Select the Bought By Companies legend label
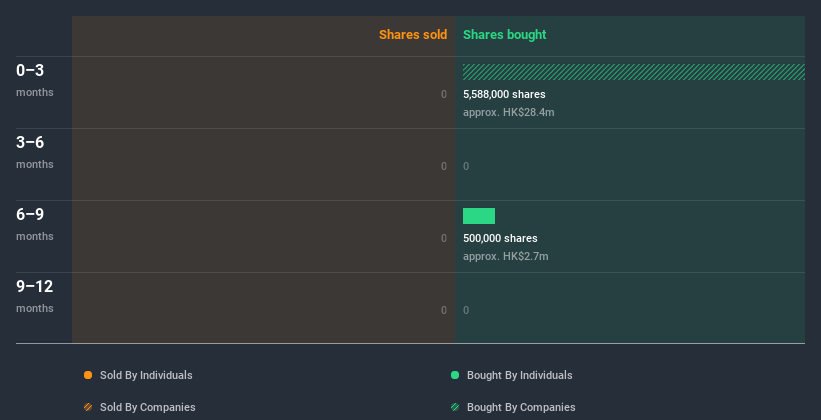Image resolution: width=821 pixels, height=420 pixels. [521, 407]
